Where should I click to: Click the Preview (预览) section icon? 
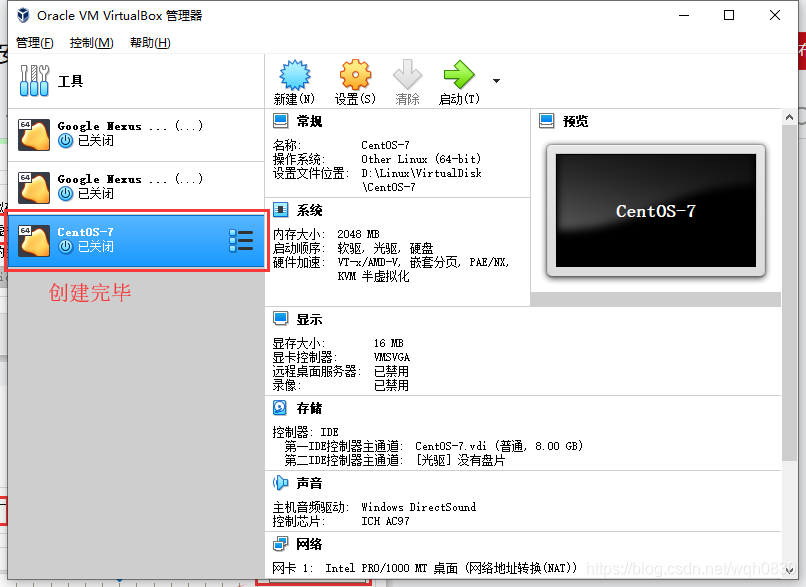coord(547,121)
